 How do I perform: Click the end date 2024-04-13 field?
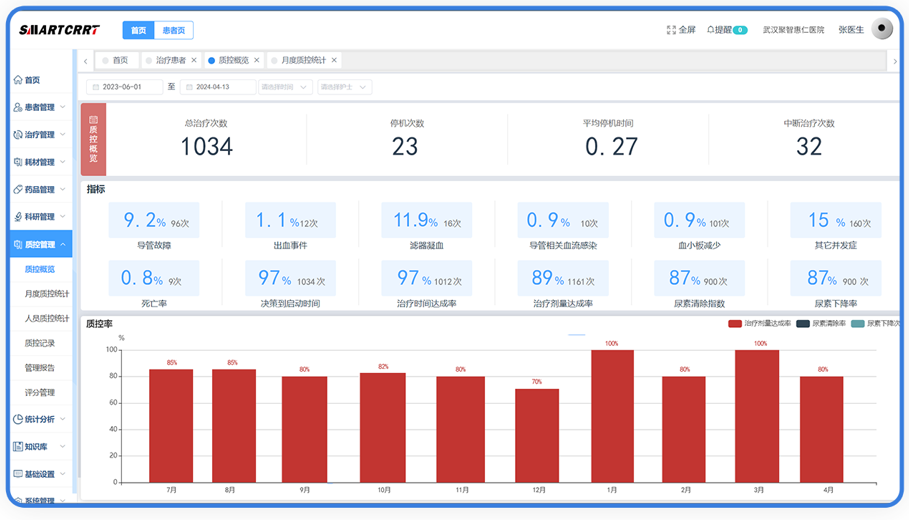tap(218, 87)
